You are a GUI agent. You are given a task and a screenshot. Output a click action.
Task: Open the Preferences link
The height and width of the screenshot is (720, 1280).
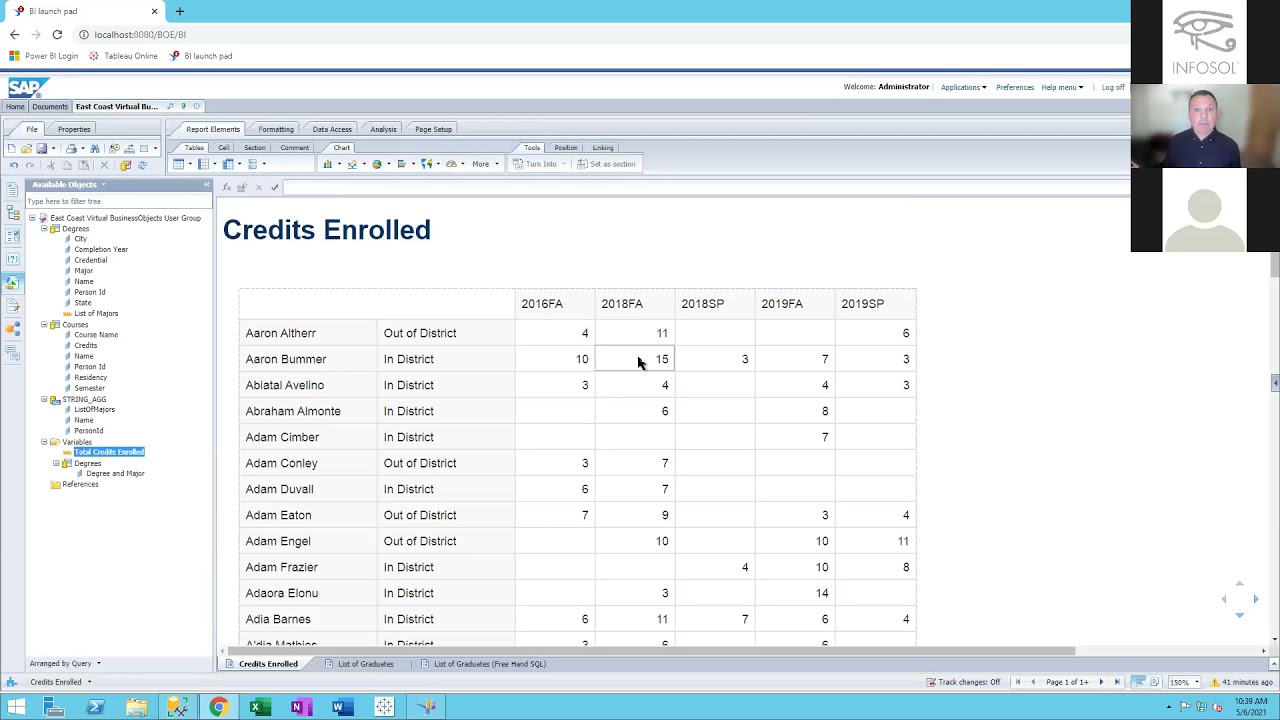[1015, 87]
